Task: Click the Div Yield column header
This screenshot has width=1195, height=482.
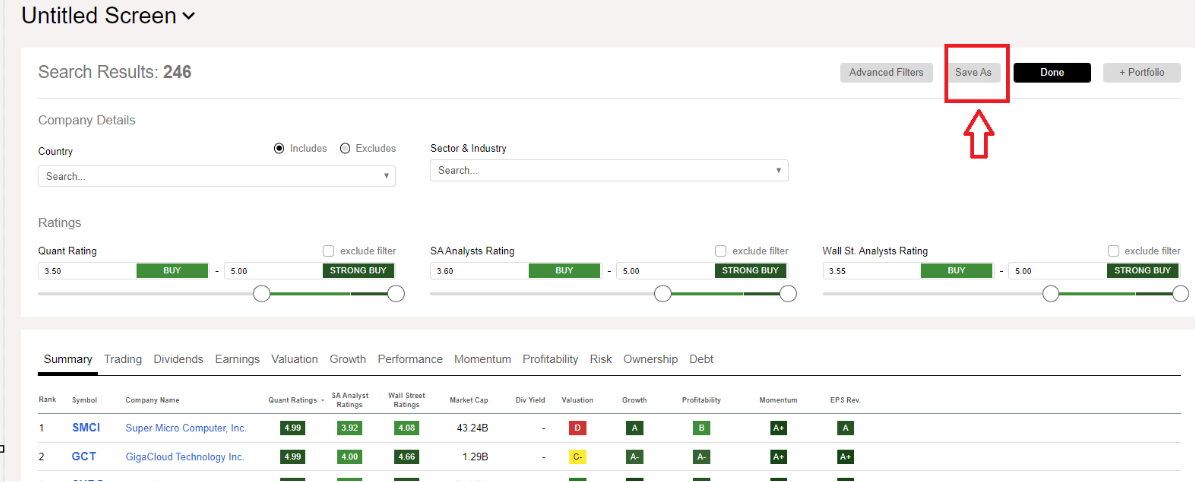Action: [x=528, y=400]
